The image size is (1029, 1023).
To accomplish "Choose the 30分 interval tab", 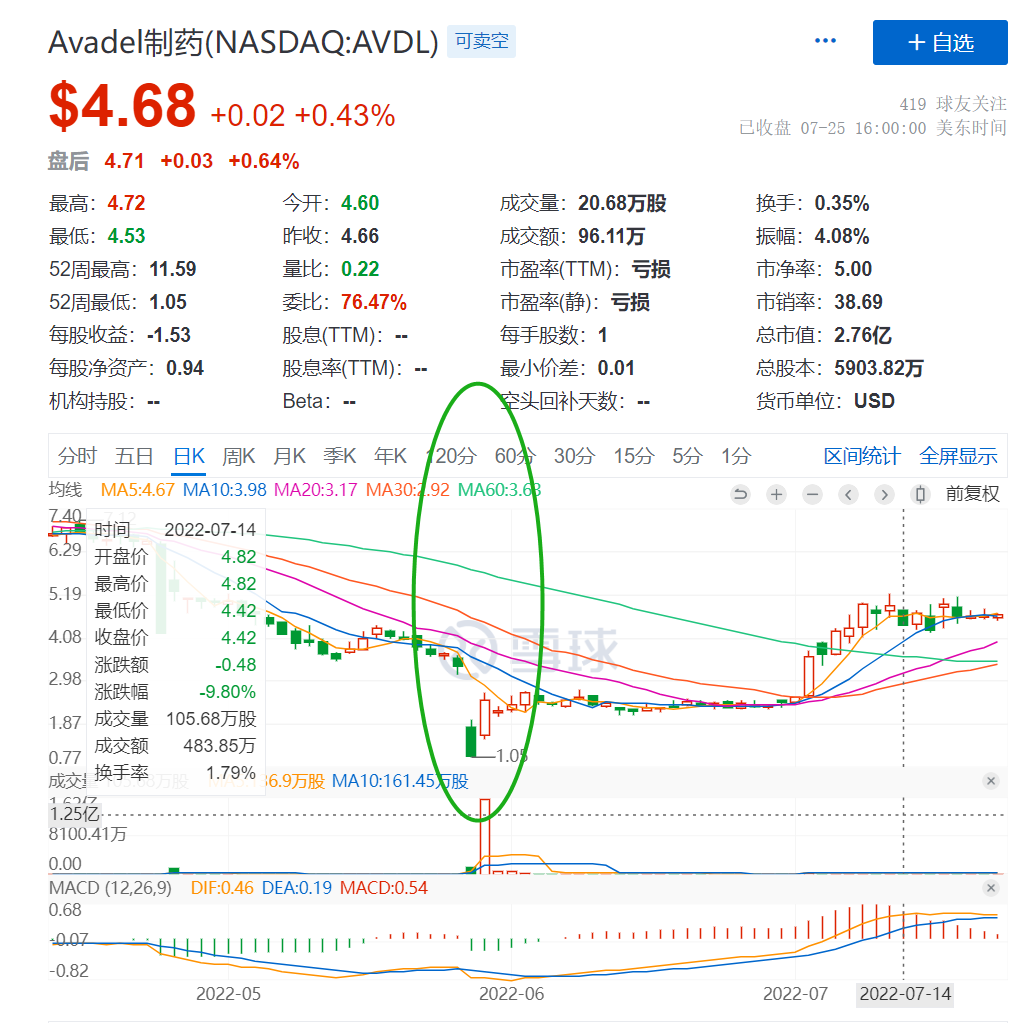I will (574, 457).
